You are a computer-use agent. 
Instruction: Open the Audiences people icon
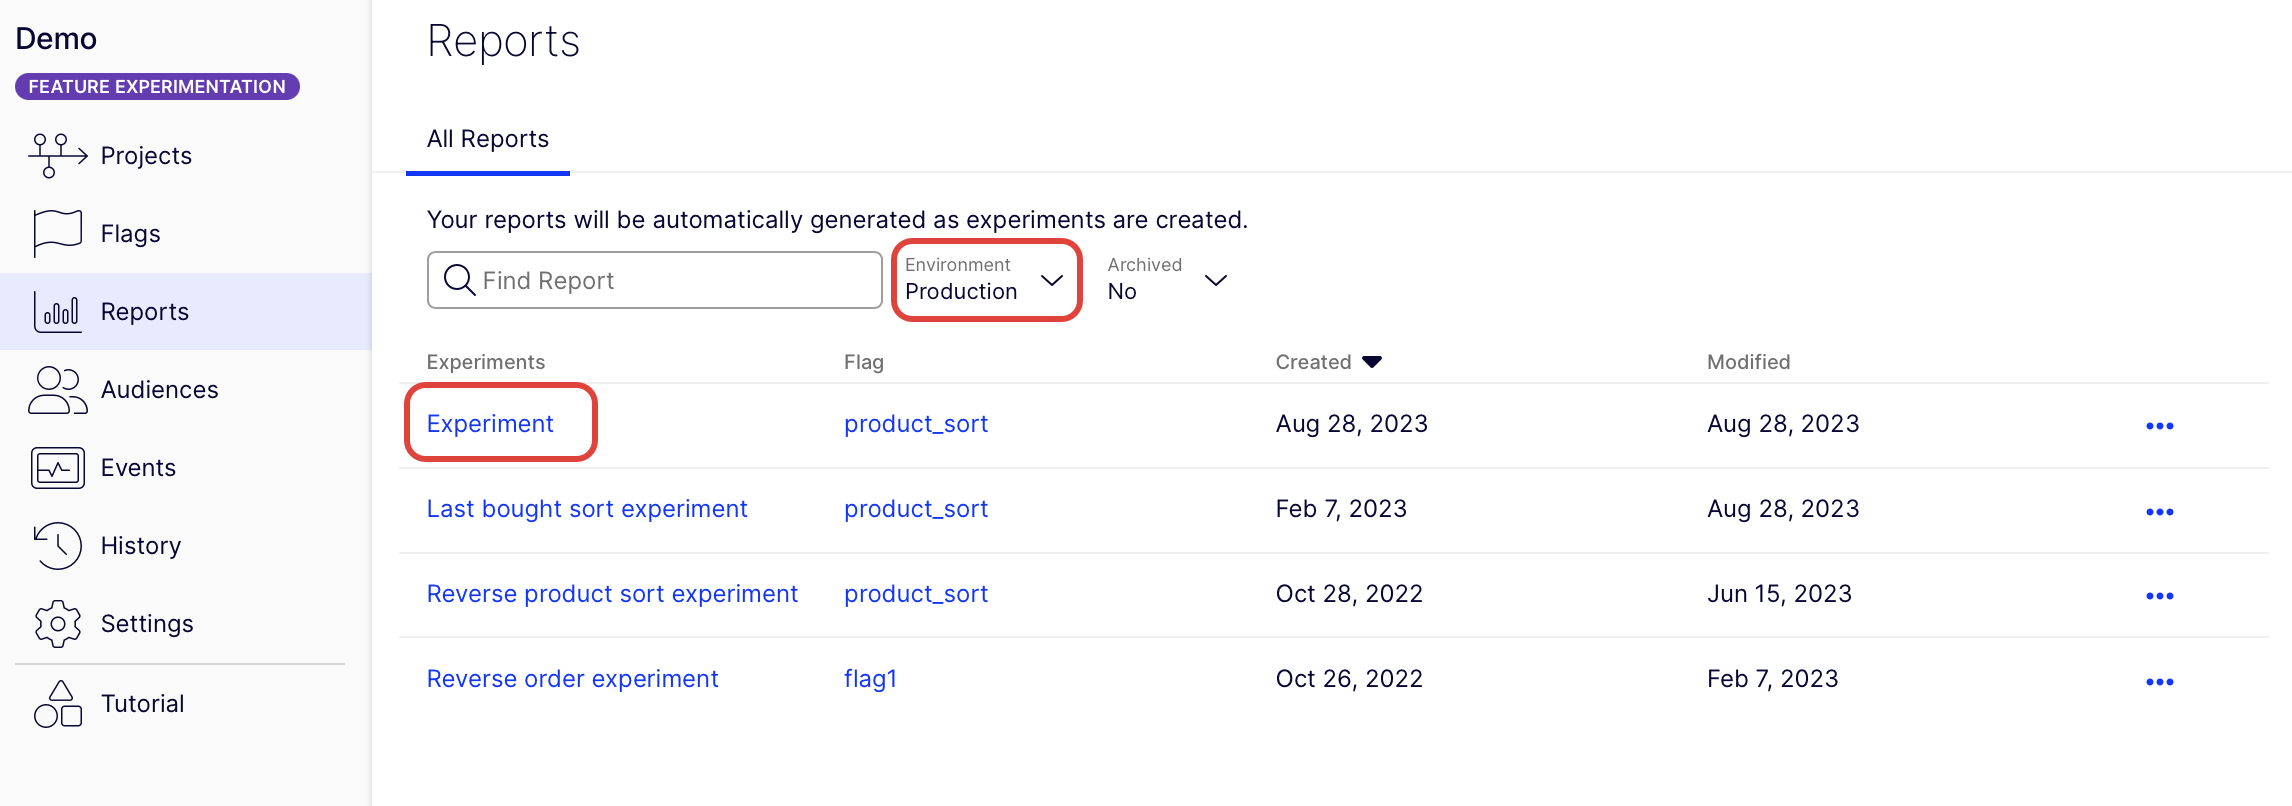pos(58,389)
